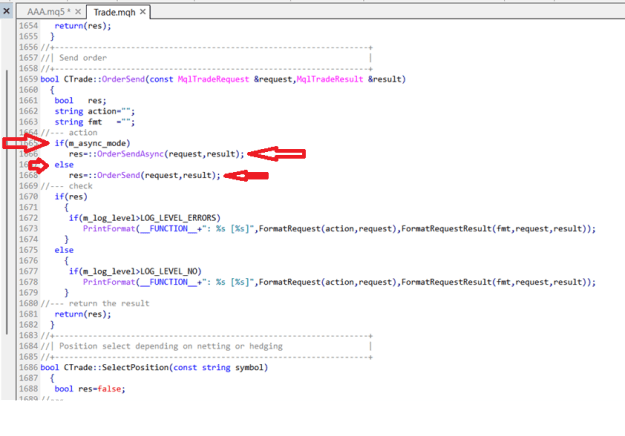Click 'FormatRequestResult' on line 1673

(446, 229)
